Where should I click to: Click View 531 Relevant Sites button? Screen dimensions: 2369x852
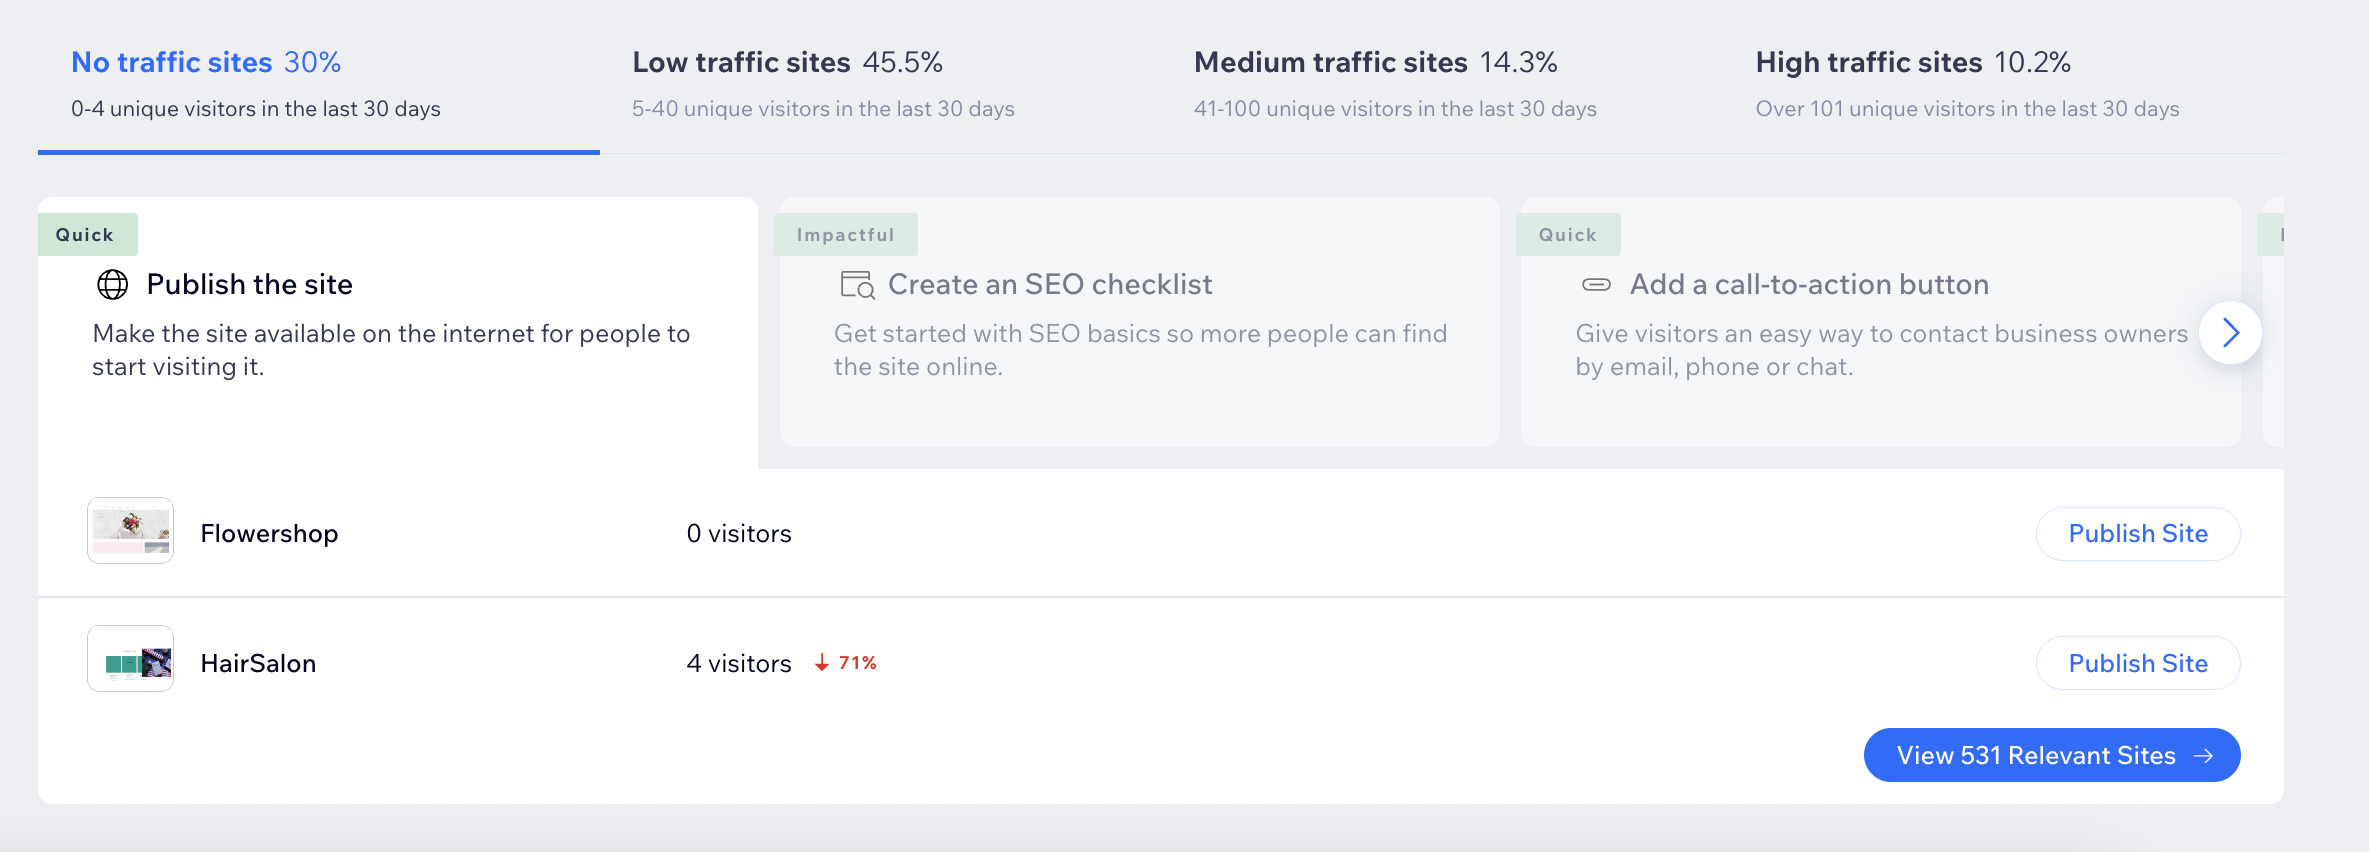[2051, 755]
